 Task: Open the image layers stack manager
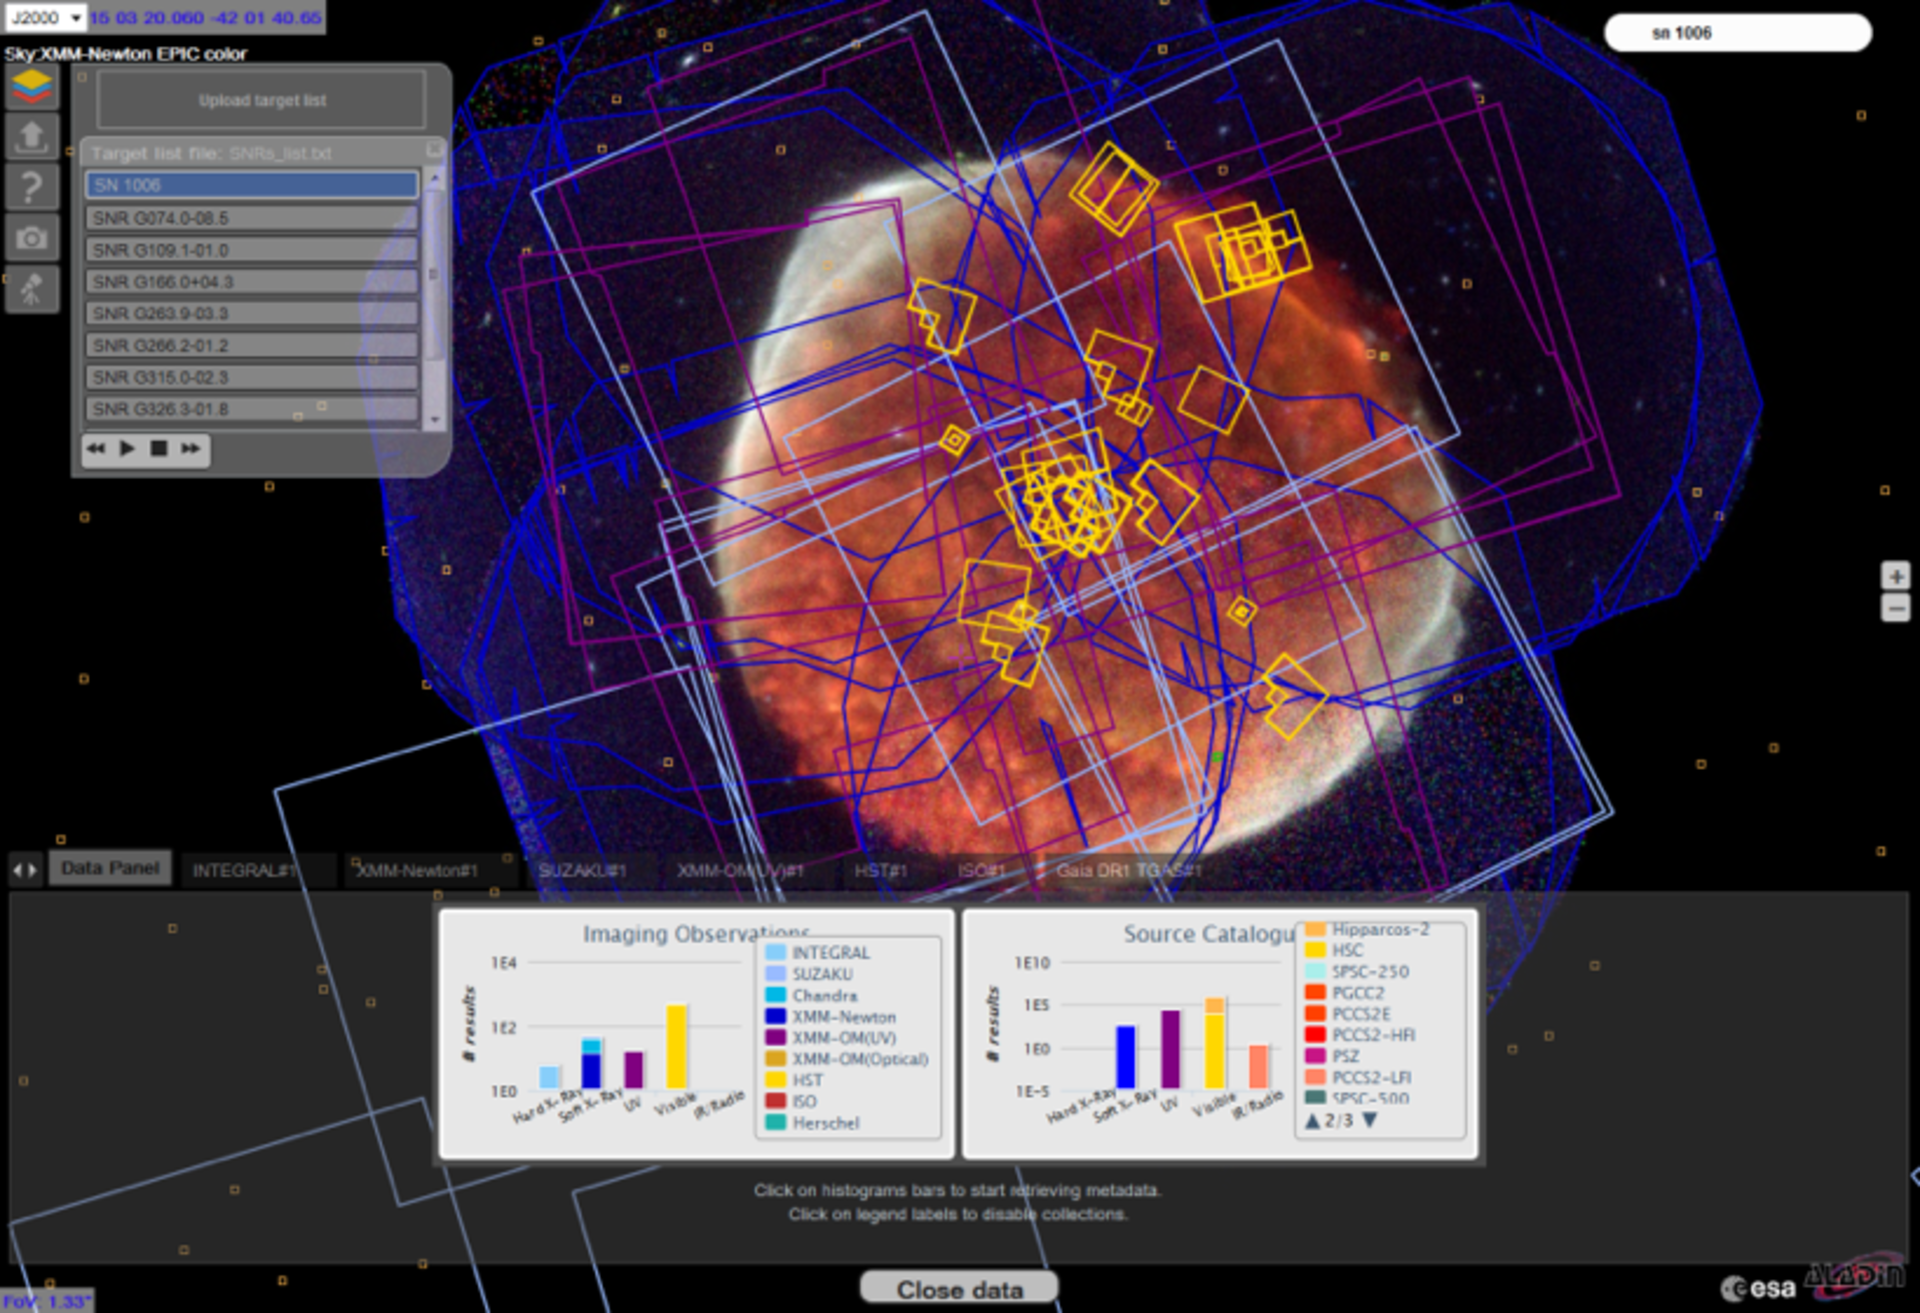tap(31, 88)
